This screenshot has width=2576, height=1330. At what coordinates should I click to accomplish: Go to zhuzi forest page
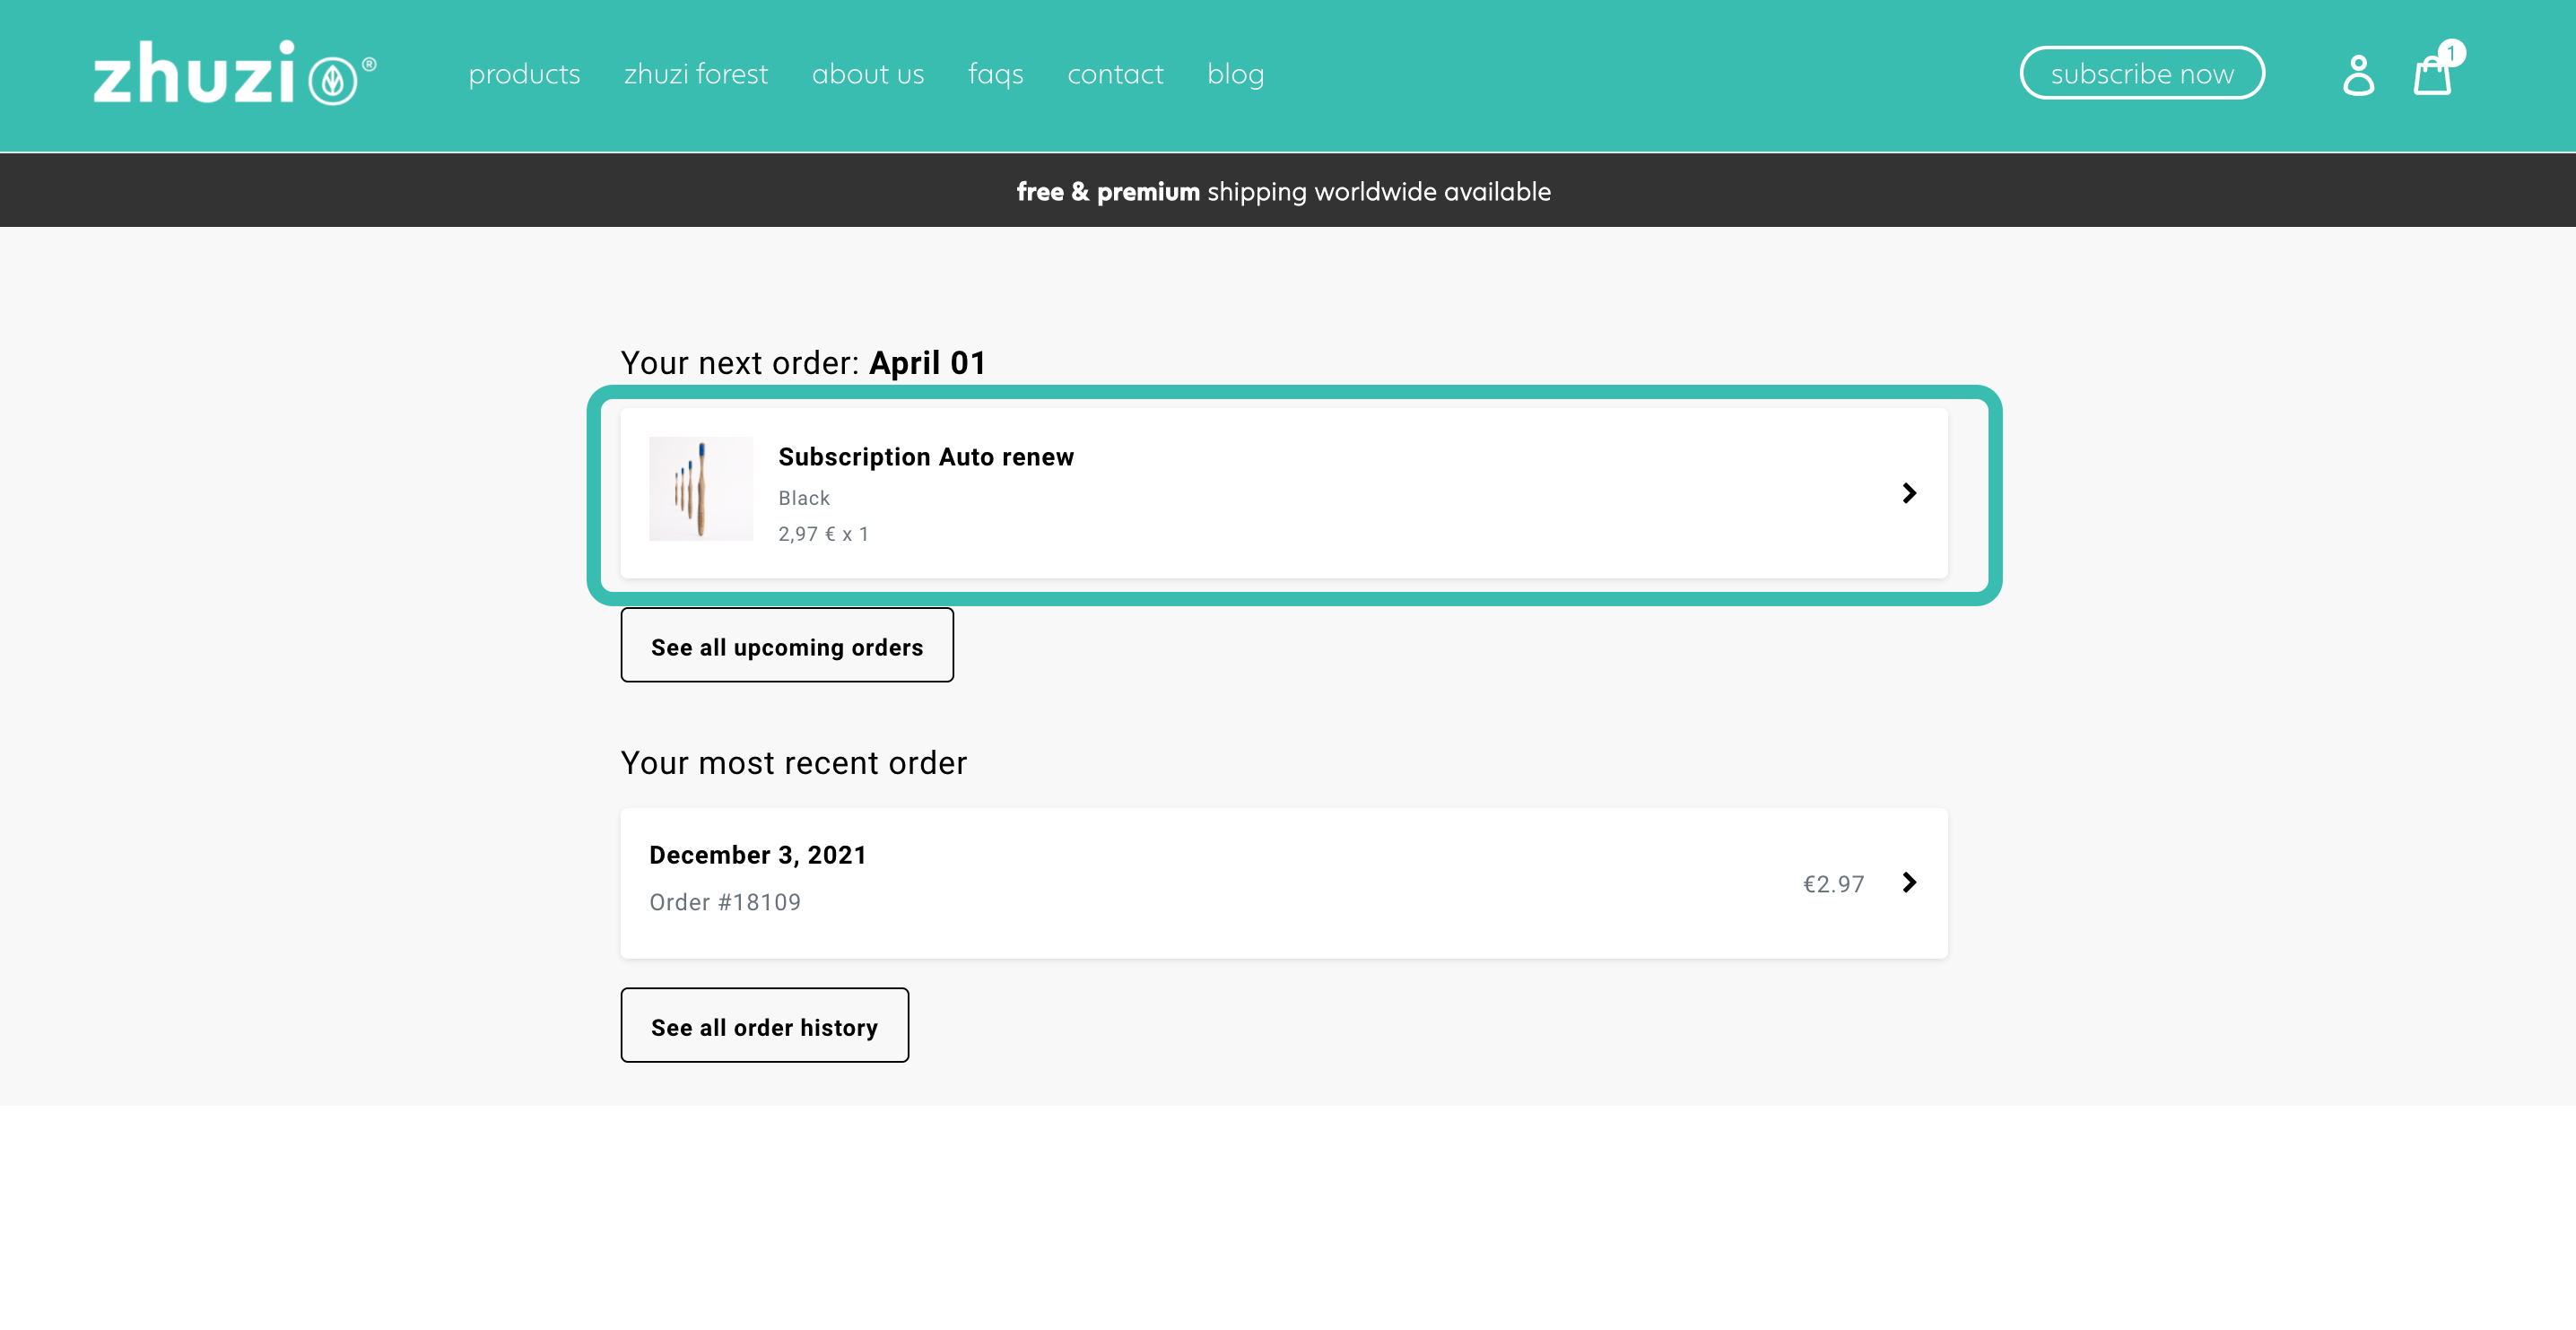click(x=696, y=74)
